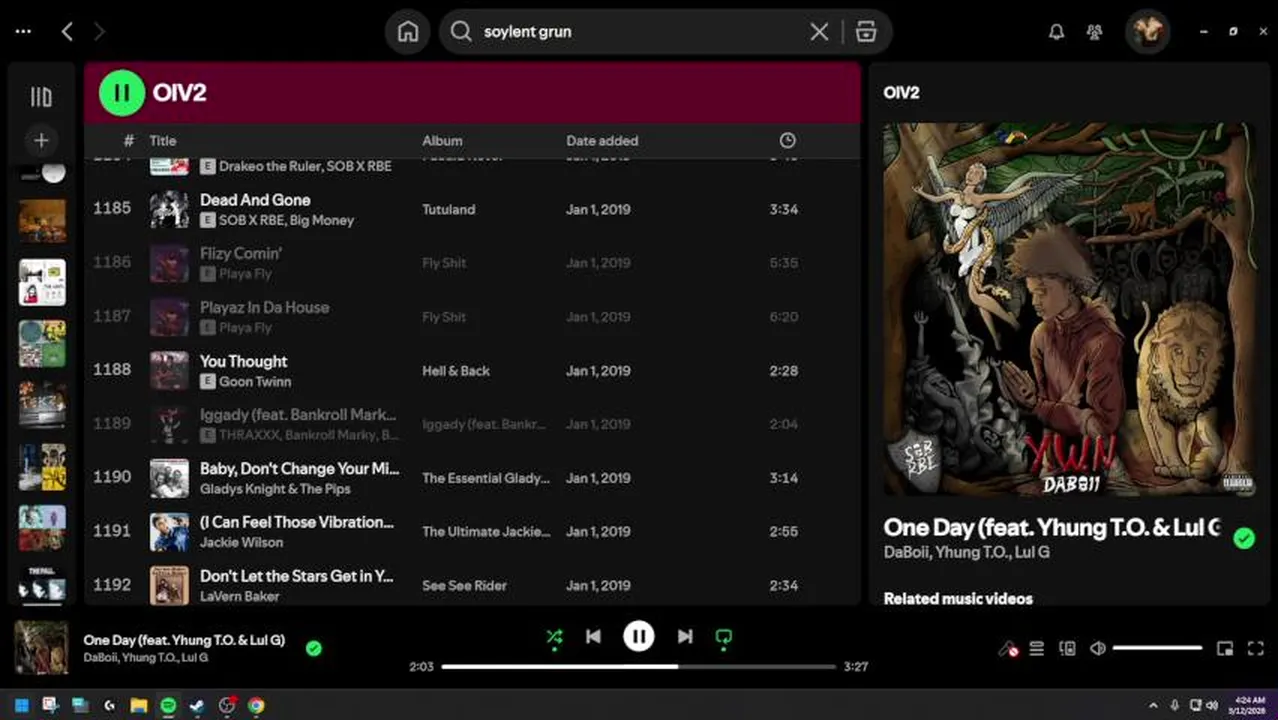
Task: Click the Dead And Gone cover thumbnail
Action: pos(169,210)
